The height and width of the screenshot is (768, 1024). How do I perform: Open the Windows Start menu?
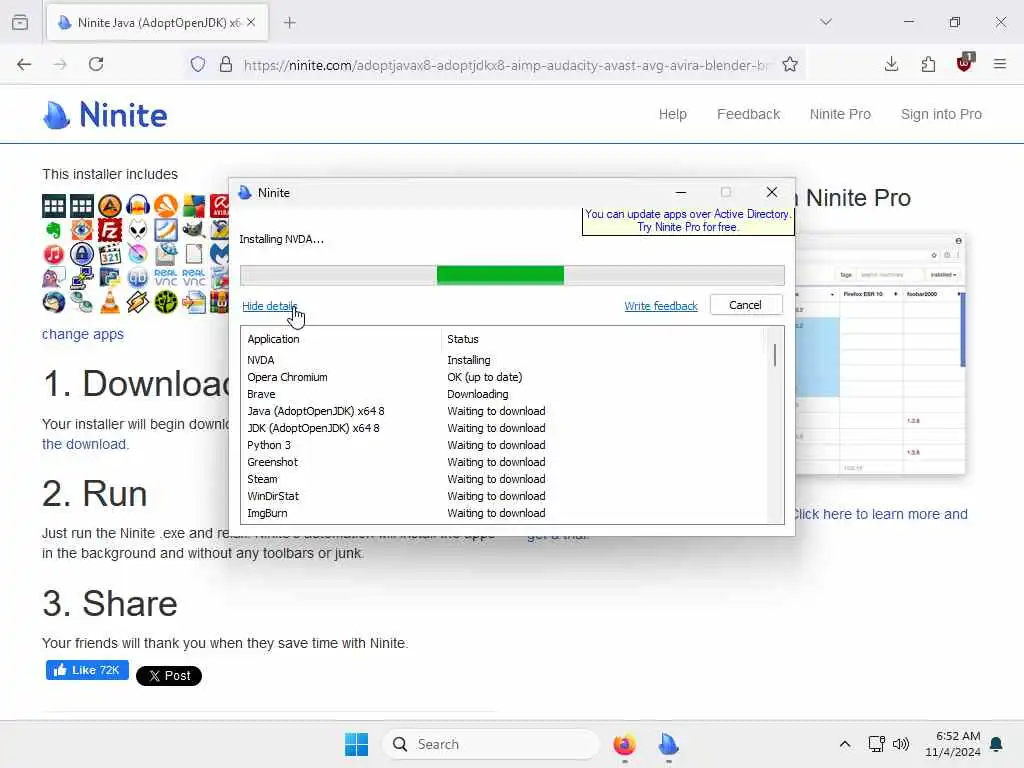[357, 744]
